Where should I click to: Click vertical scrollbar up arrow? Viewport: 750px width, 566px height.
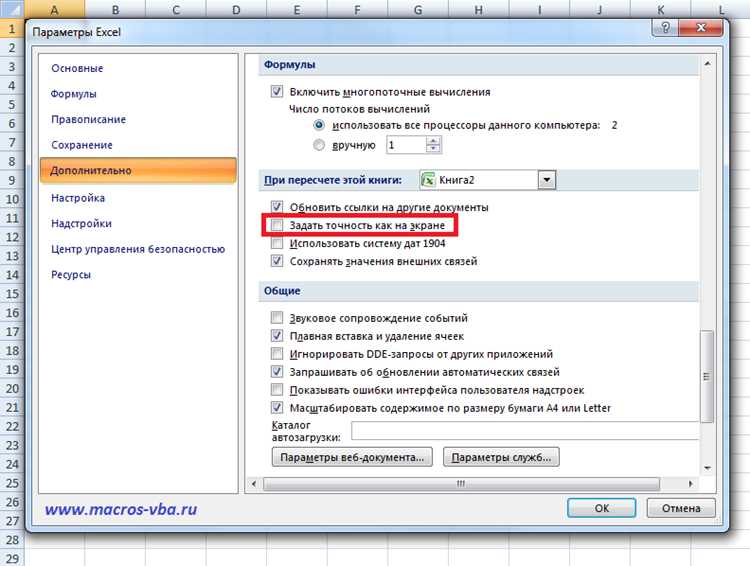tap(707, 64)
